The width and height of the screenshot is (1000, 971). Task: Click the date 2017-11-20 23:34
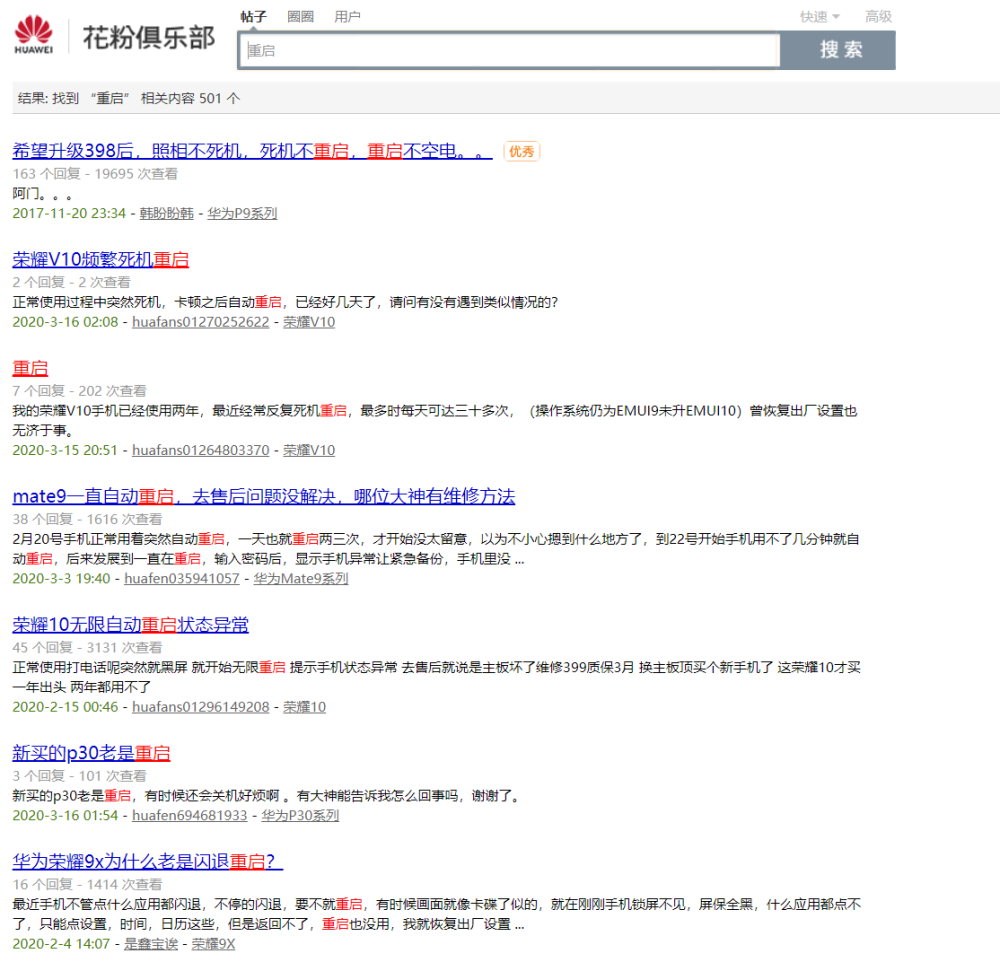coord(69,214)
